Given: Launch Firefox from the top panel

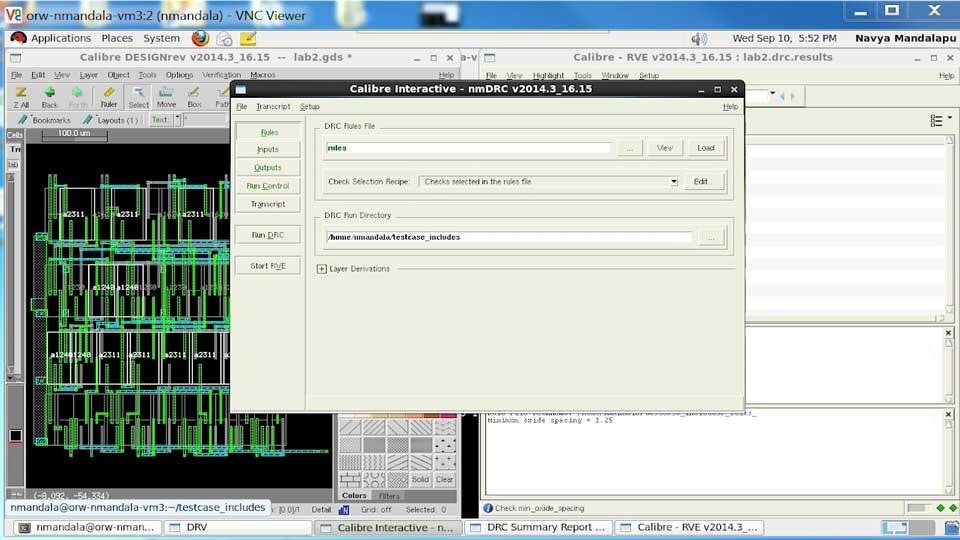Looking at the screenshot, I should point(200,38).
